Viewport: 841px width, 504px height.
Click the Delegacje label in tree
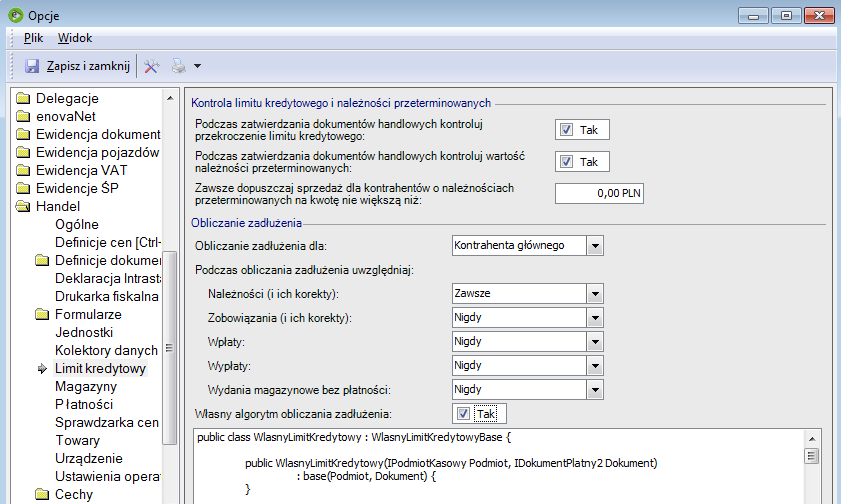pos(67,98)
